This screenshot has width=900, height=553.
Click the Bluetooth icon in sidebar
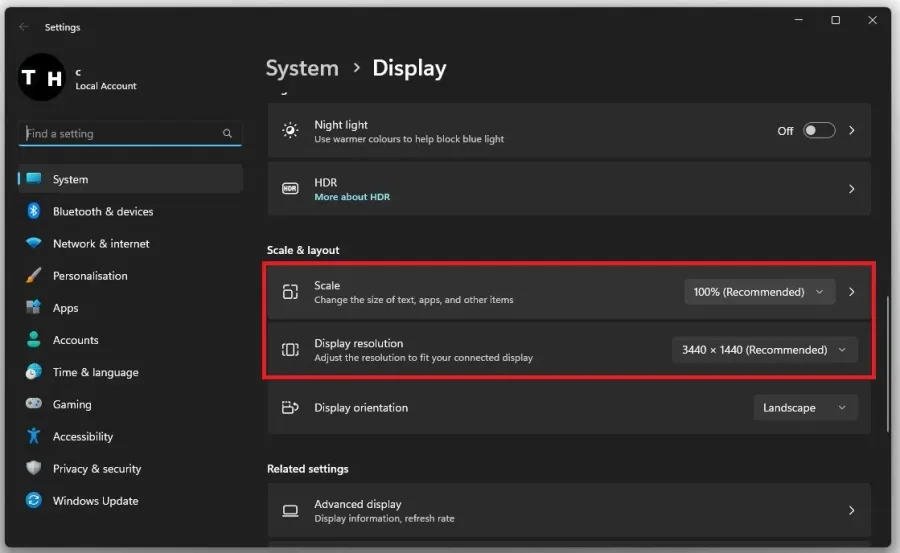tap(33, 211)
